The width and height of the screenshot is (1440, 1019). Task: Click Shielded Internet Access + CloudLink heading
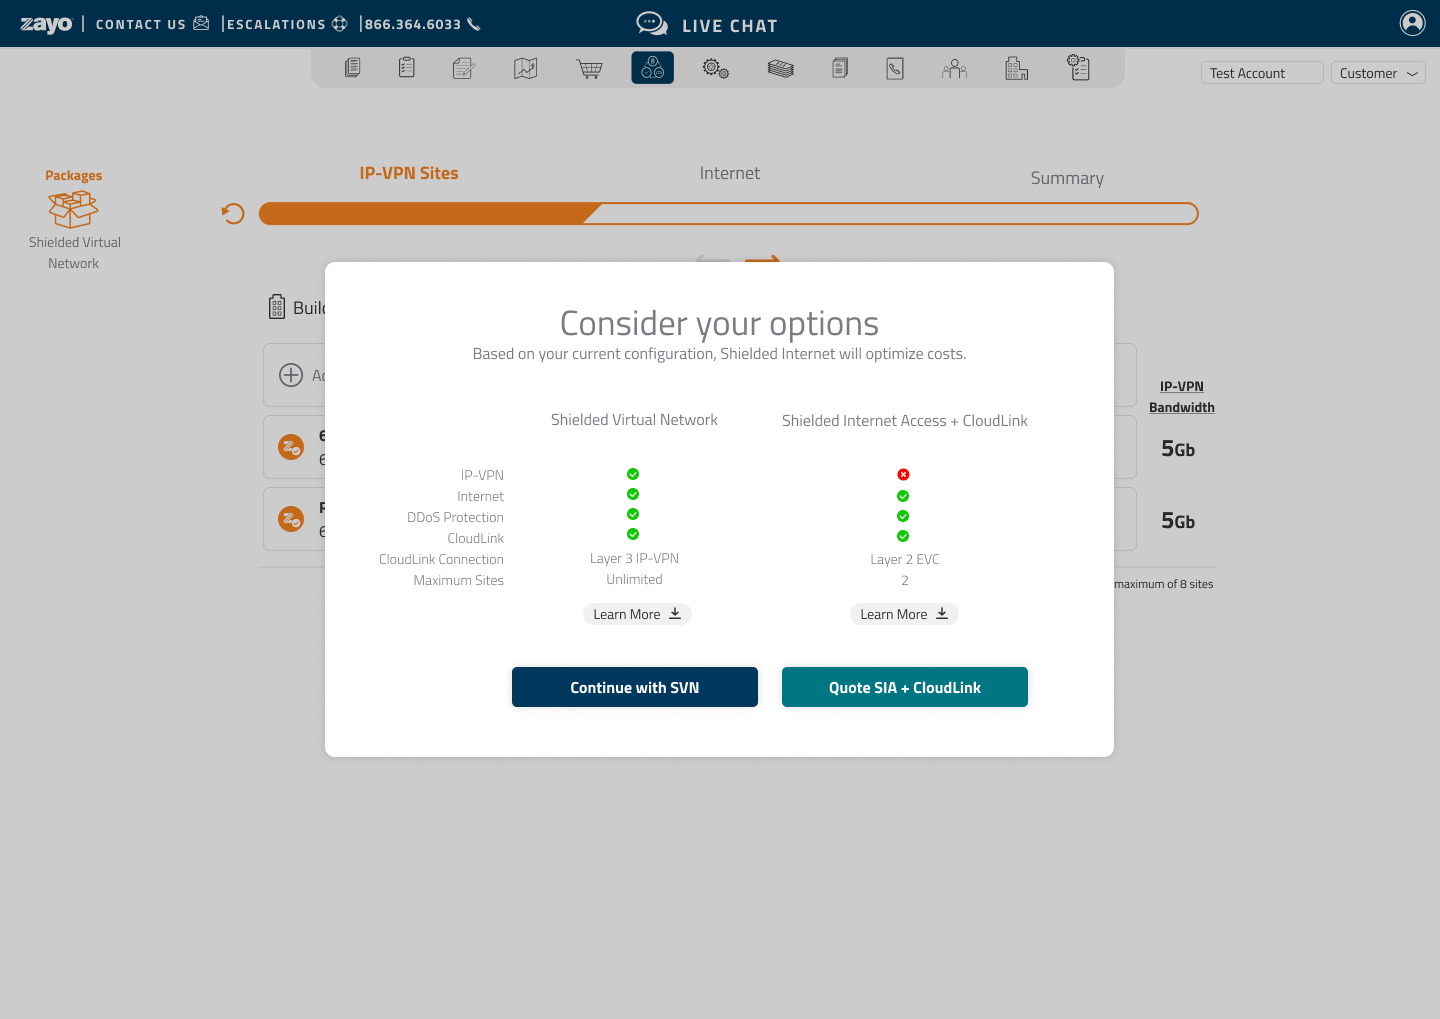click(x=905, y=421)
